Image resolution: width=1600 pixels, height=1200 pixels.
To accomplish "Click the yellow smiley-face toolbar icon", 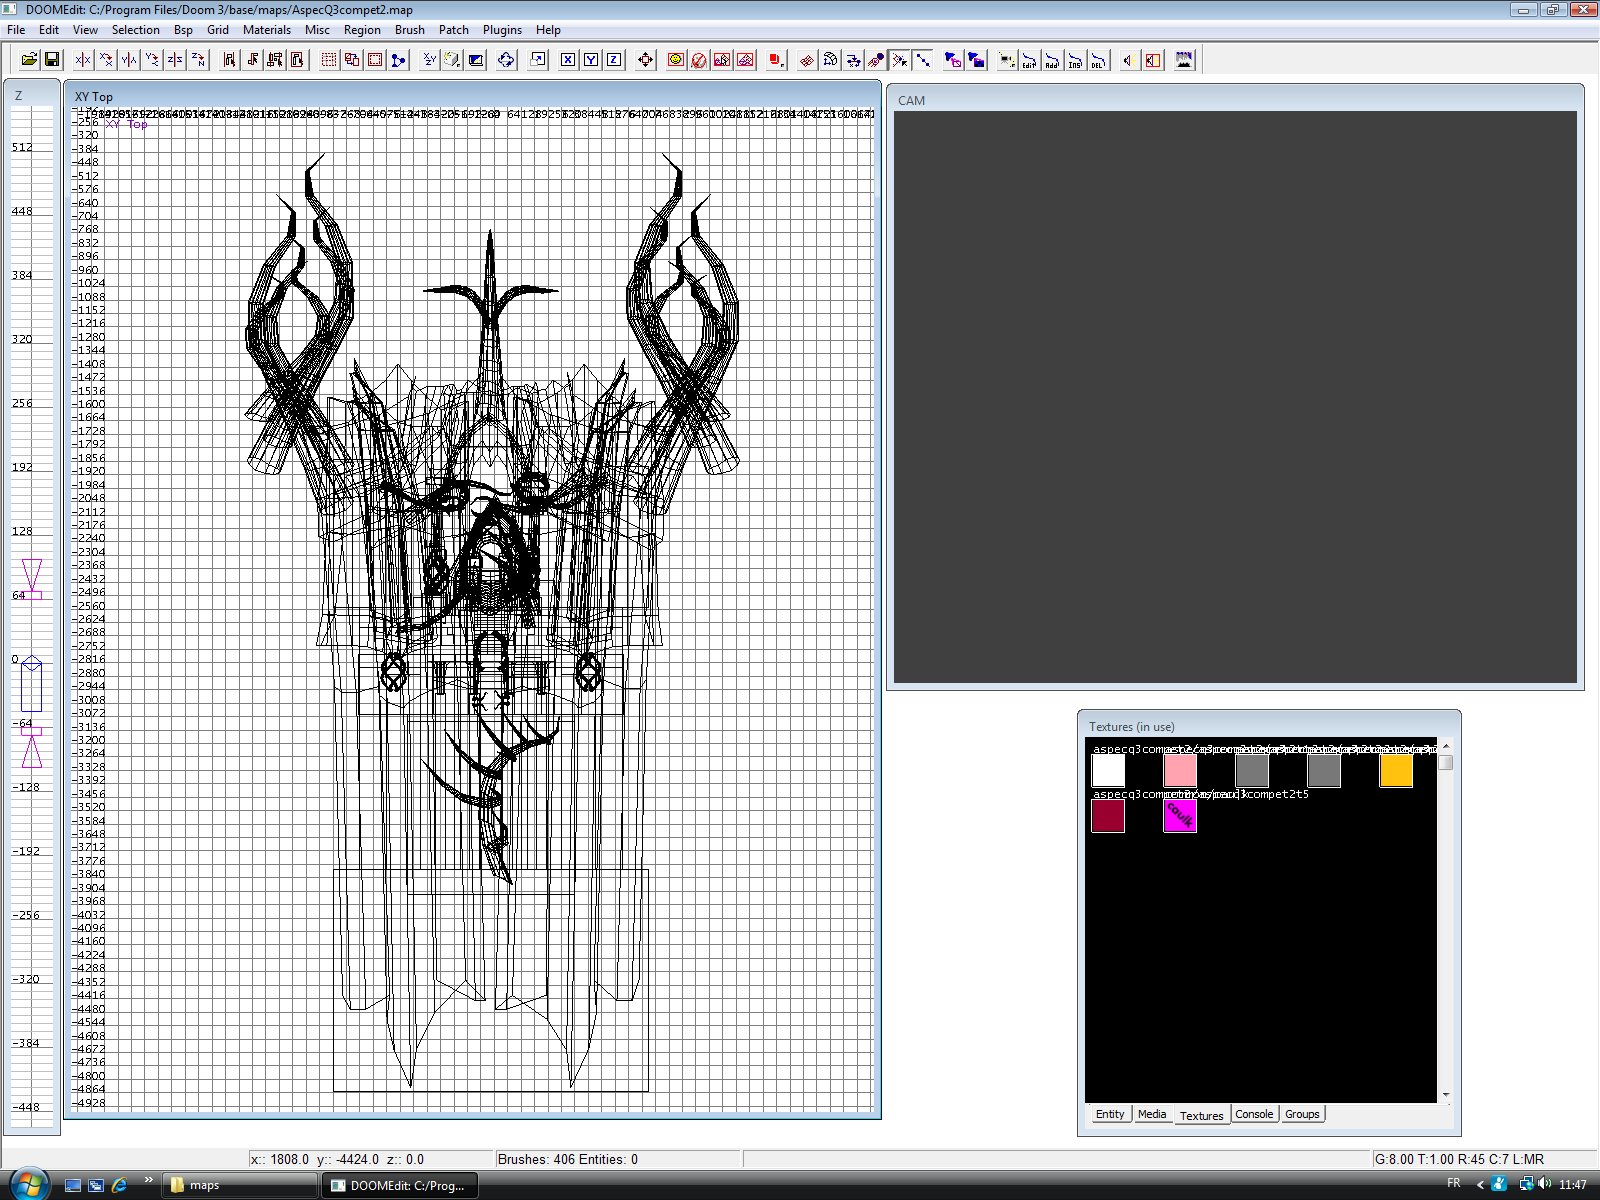I will pos(676,60).
